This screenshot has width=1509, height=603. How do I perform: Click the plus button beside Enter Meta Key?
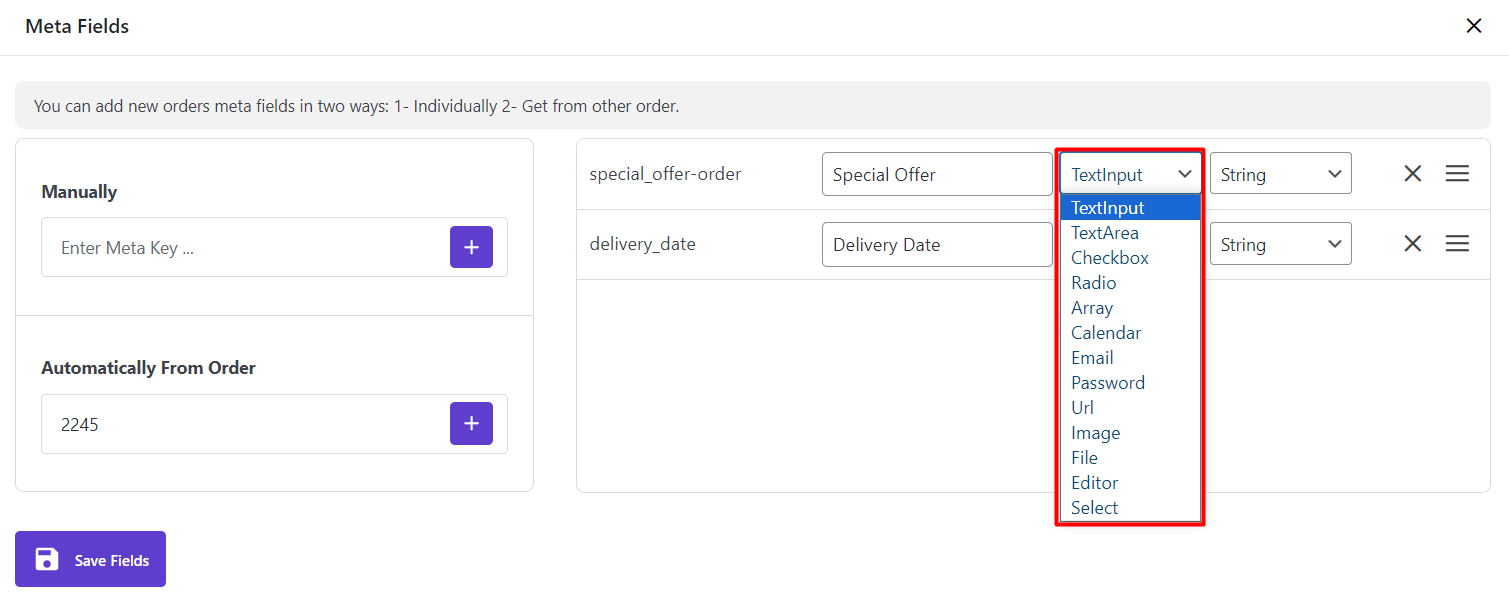pyautogui.click(x=471, y=247)
